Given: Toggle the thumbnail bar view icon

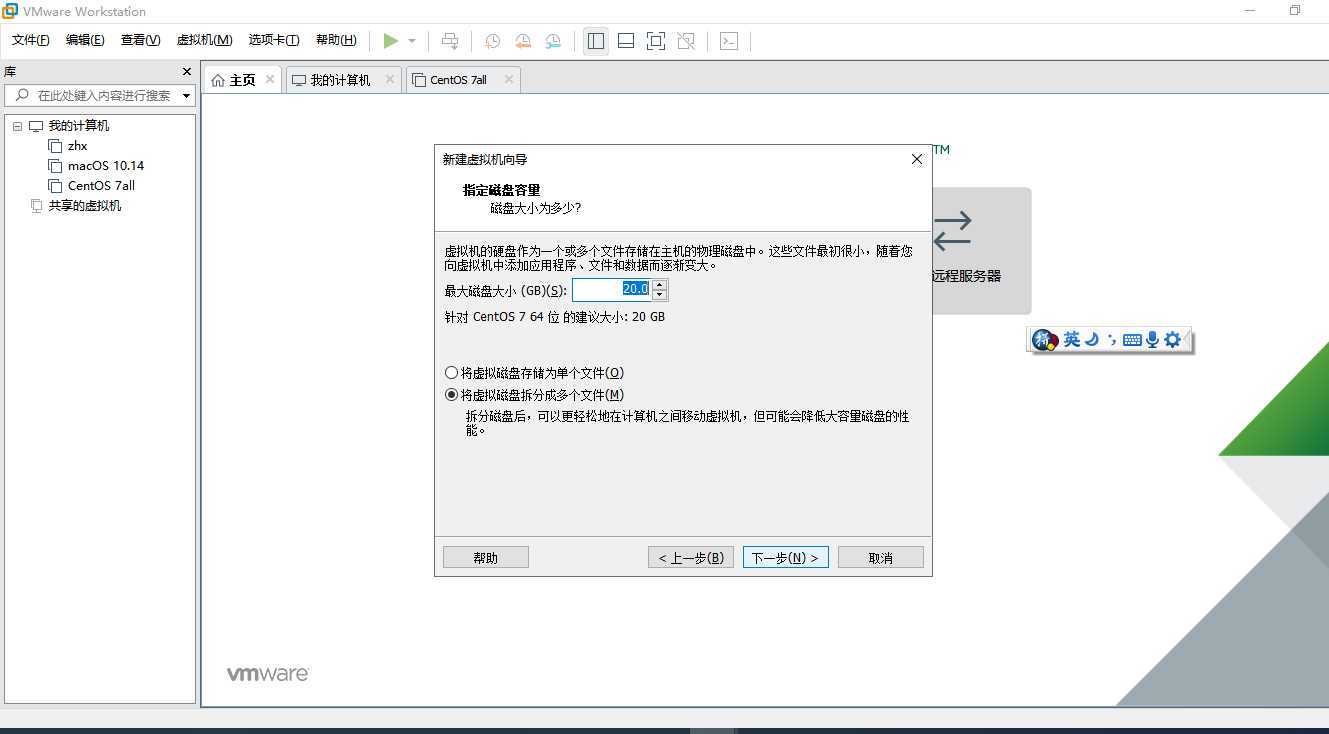Looking at the screenshot, I should (x=626, y=41).
